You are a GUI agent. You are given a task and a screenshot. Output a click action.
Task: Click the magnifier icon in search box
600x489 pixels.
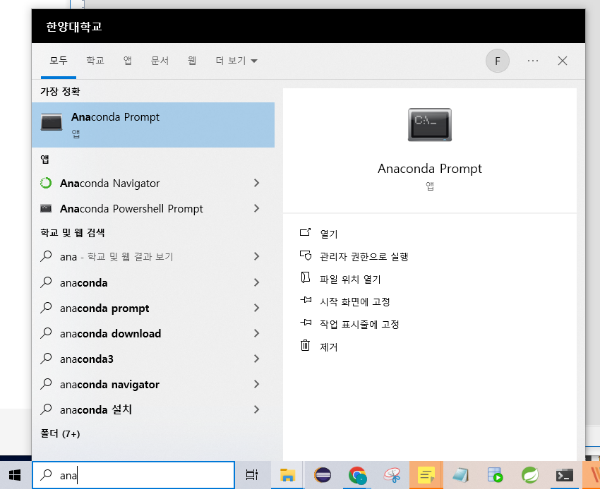click(x=46, y=475)
